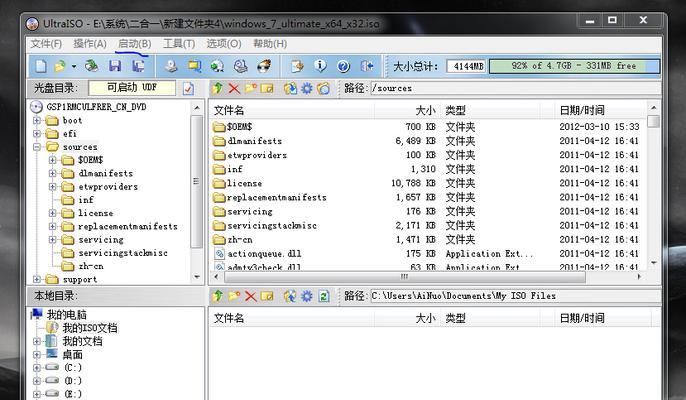Click the Open file folder icon
Screen dimensions: 686x400
pyautogui.click(x=60, y=66)
